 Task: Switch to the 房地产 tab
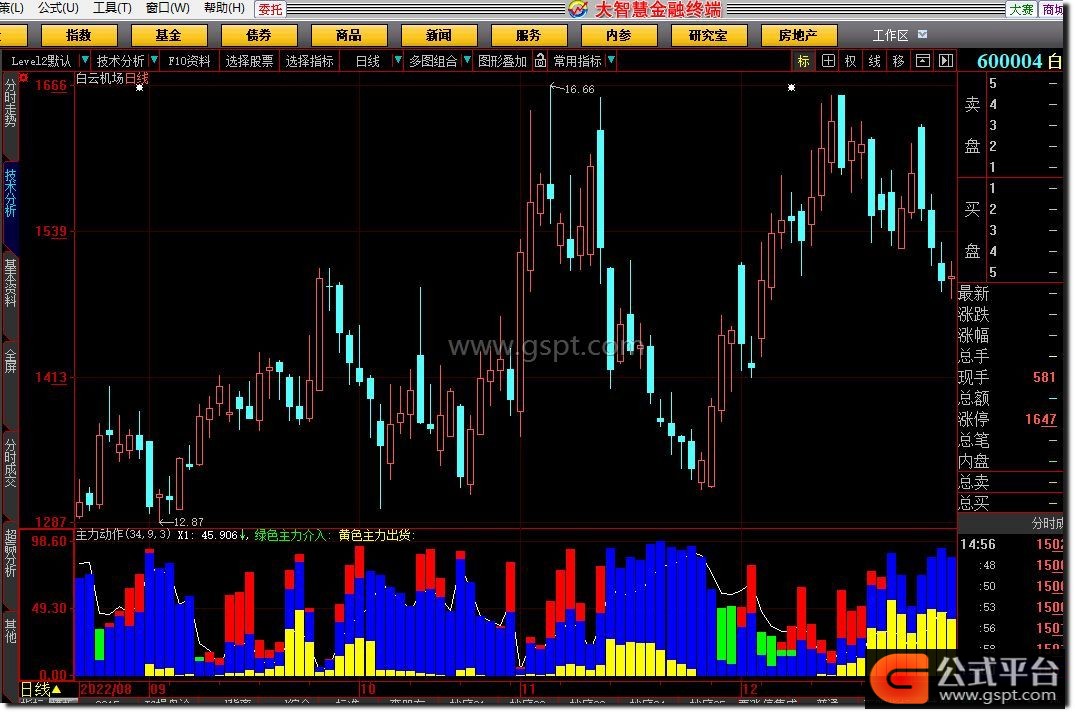coord(799,35)
